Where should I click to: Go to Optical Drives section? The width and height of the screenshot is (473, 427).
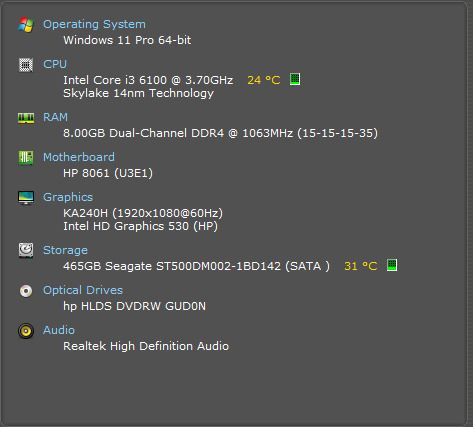coord(83,290)
